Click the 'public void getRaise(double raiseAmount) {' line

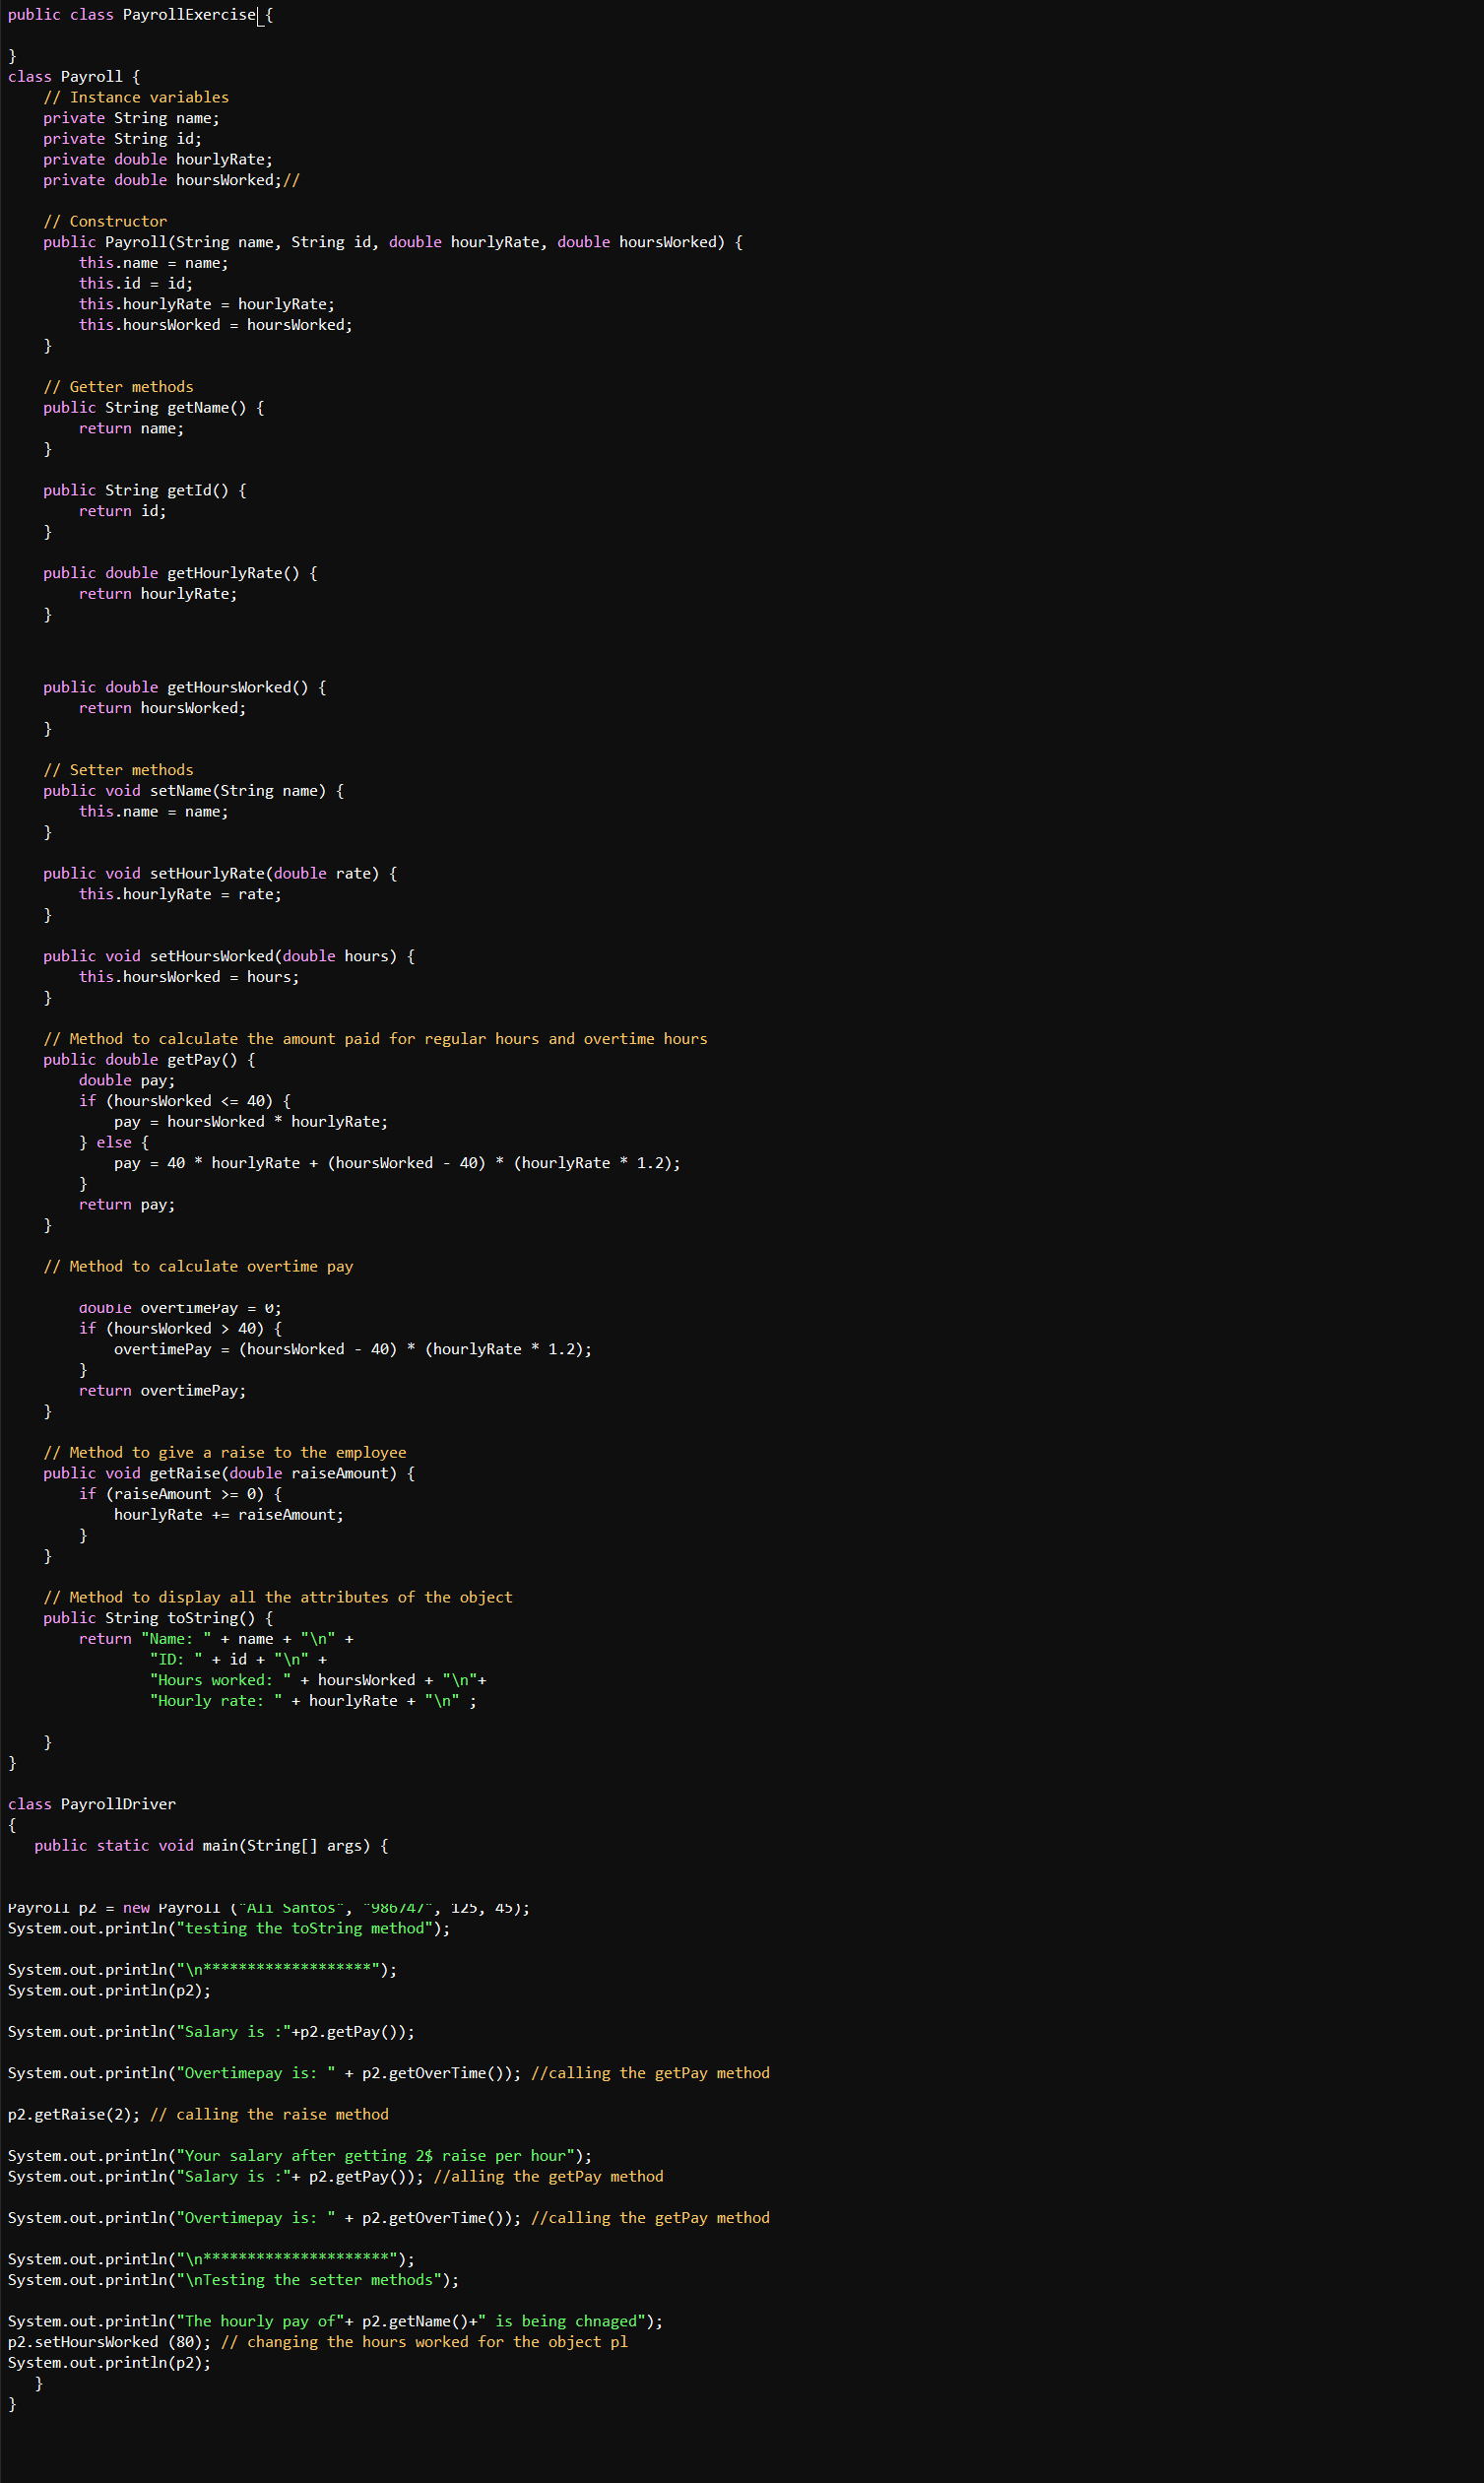229,1475
